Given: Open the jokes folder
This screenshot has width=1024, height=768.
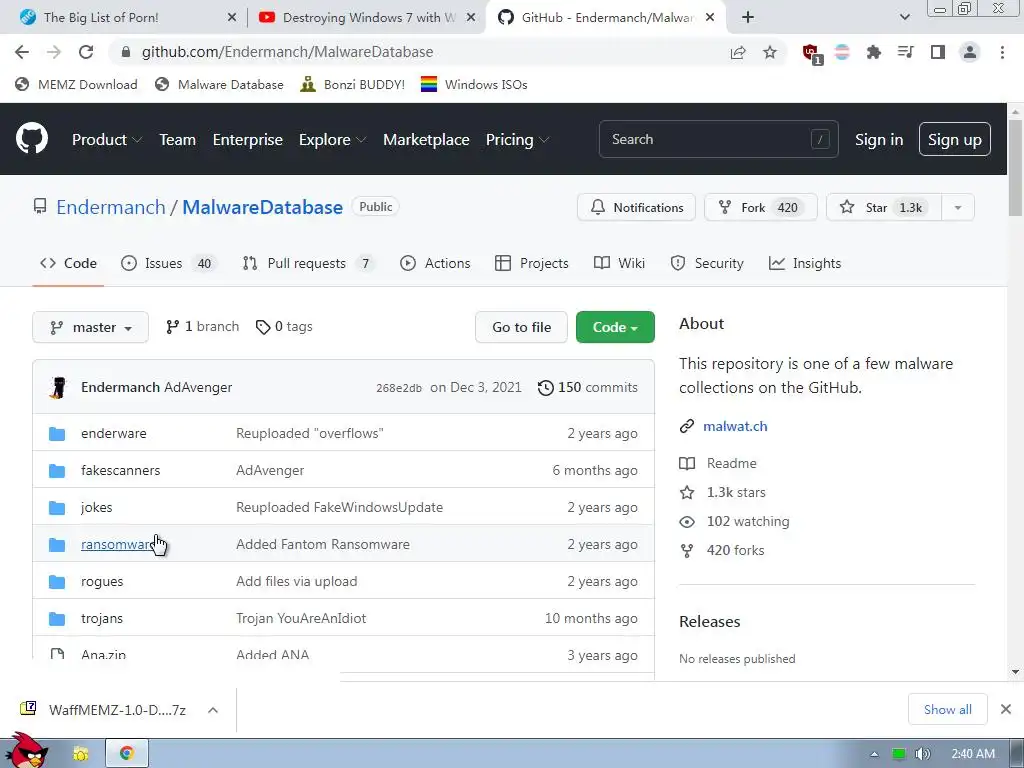Looking at the screenshot, I should 97,507.
